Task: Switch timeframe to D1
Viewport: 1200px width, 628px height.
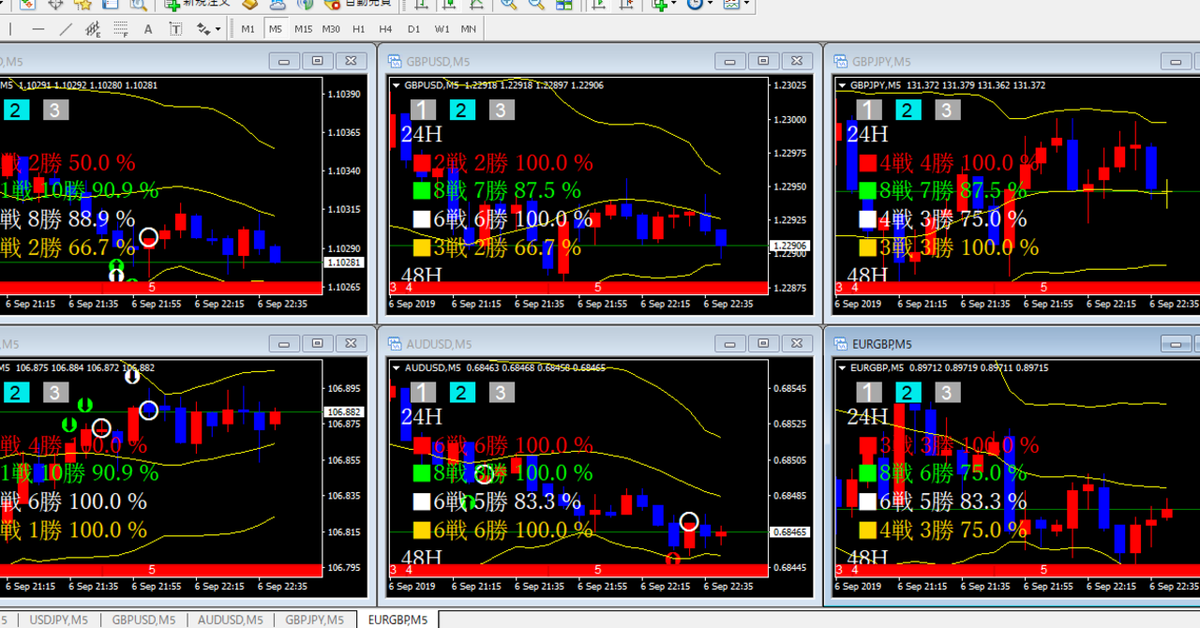Action: coord(413,29)
